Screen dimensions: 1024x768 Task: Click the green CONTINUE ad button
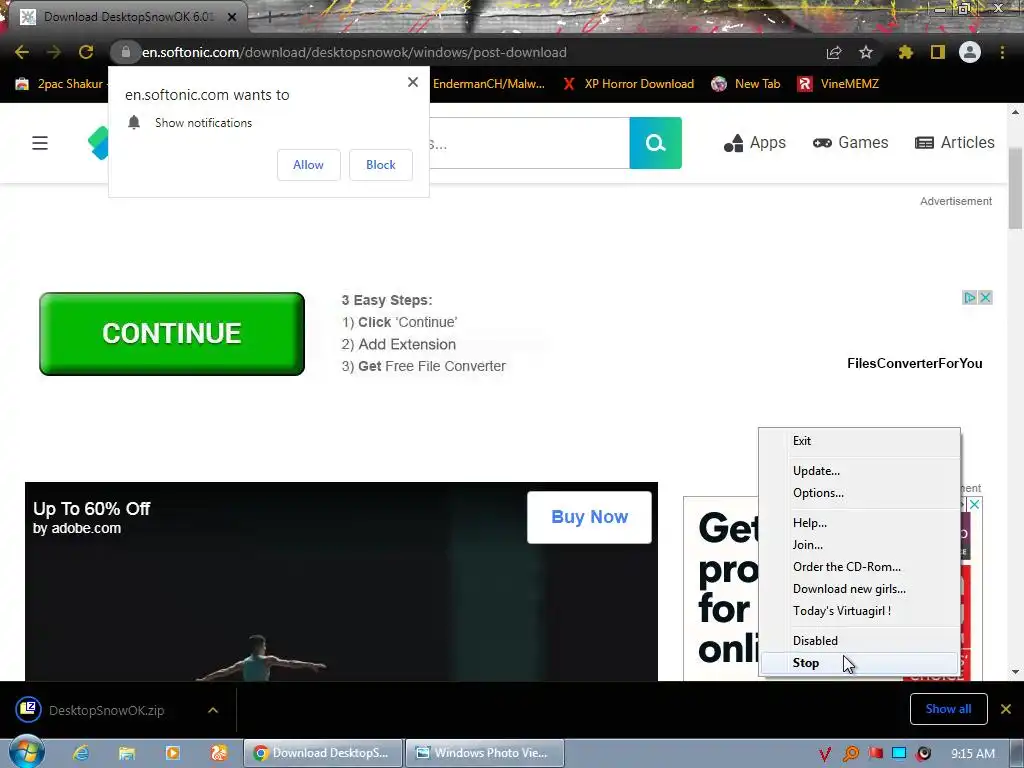[x=172, y=334]
